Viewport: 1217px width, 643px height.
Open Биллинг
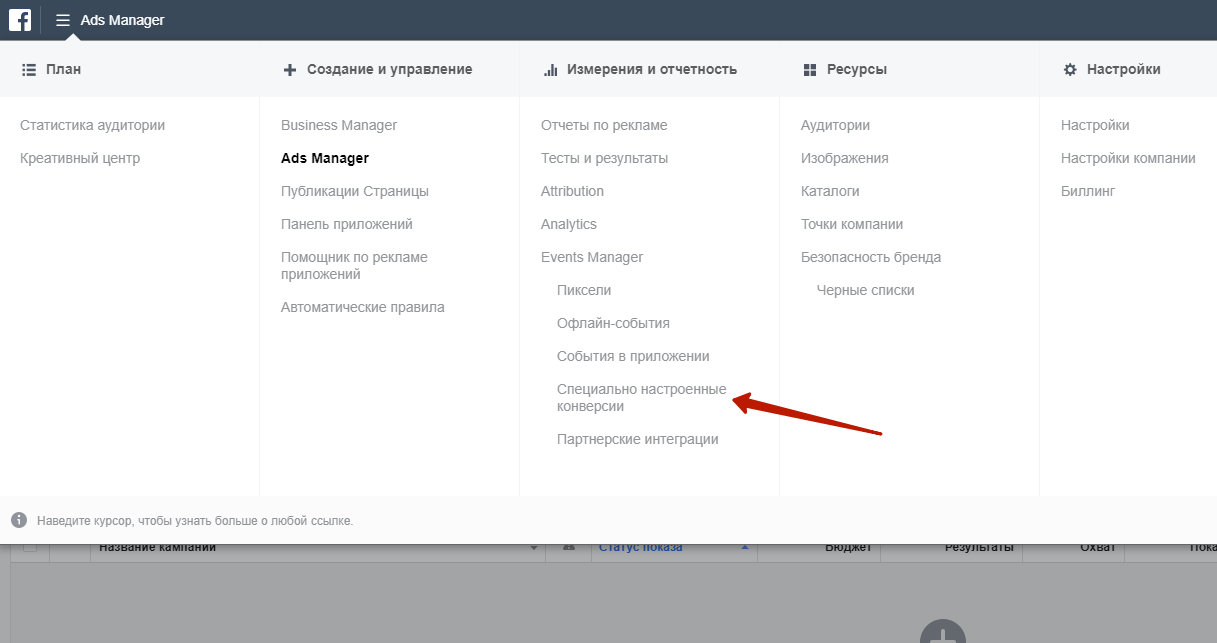click(1088, 191)
